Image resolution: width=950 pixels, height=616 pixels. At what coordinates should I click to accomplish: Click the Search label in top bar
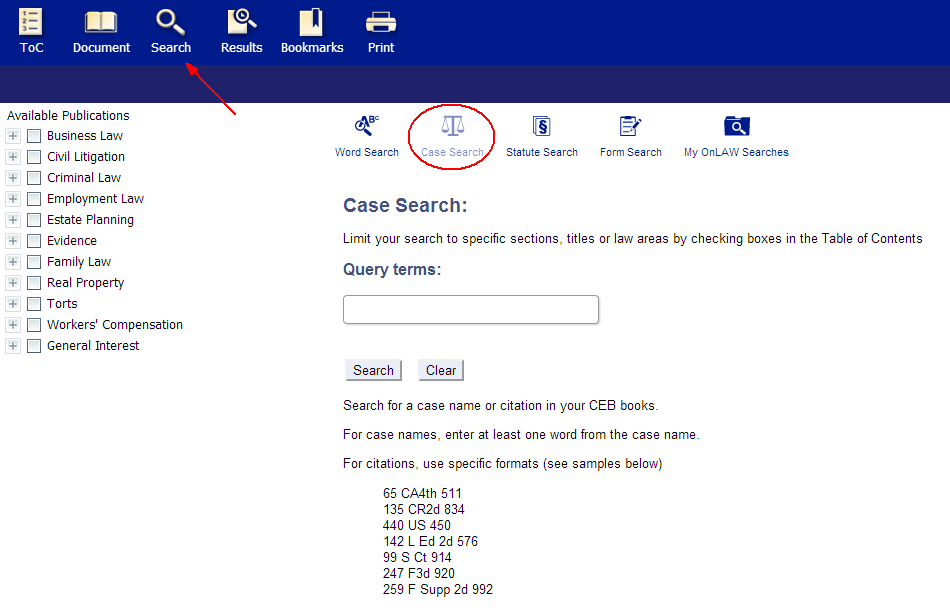[171, 47]
